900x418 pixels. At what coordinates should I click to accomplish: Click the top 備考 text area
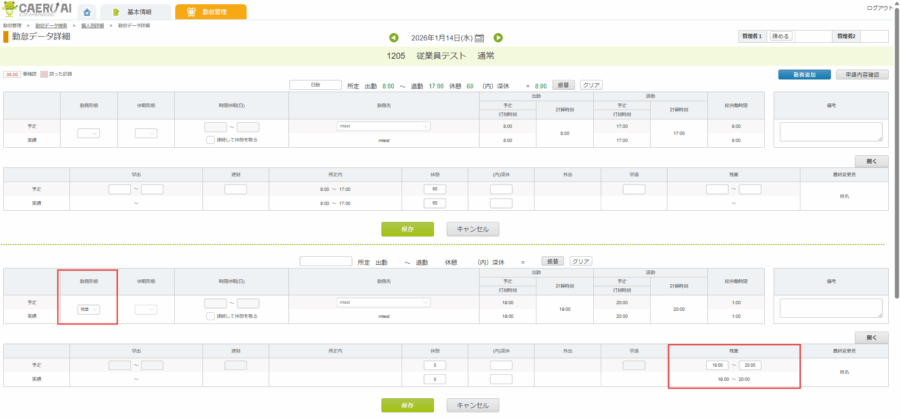830,132
